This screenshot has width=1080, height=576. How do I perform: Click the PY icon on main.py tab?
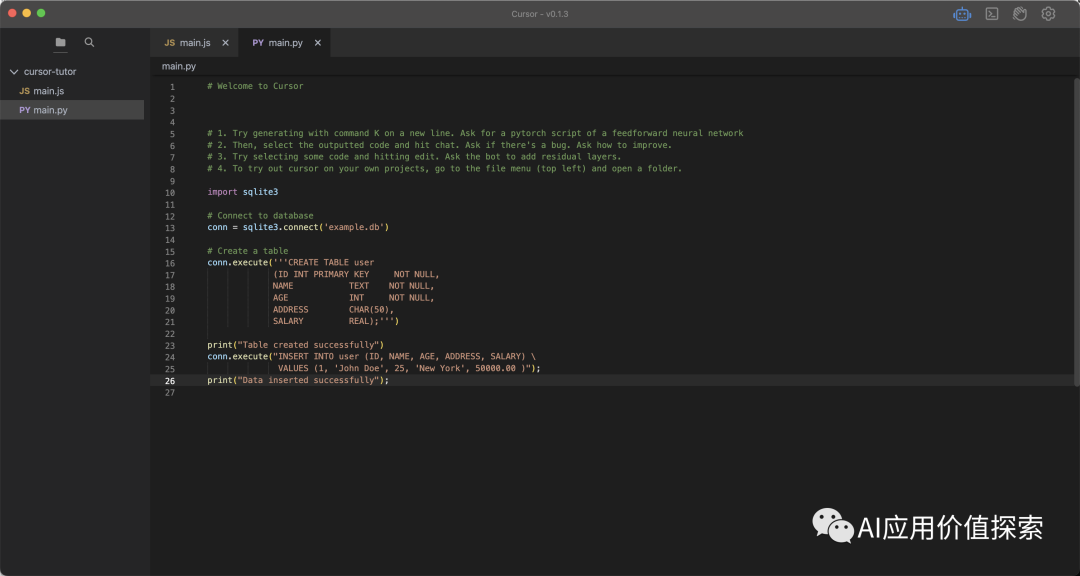[x=258, y=43]
